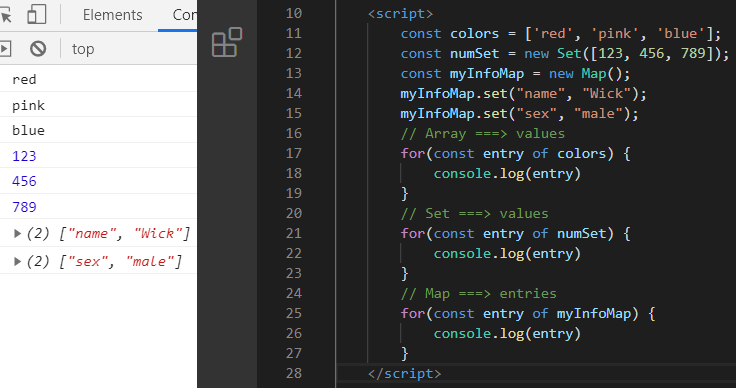
Task: Click the 'pink' console output line
Action: click(x=99, y=105)
